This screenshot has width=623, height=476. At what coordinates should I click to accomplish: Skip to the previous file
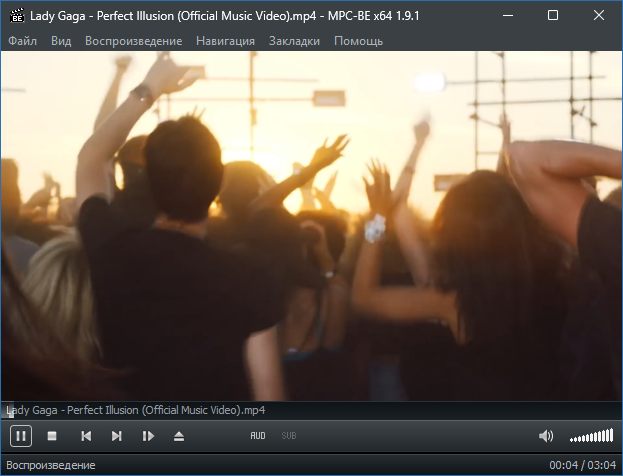coord(86,436)
